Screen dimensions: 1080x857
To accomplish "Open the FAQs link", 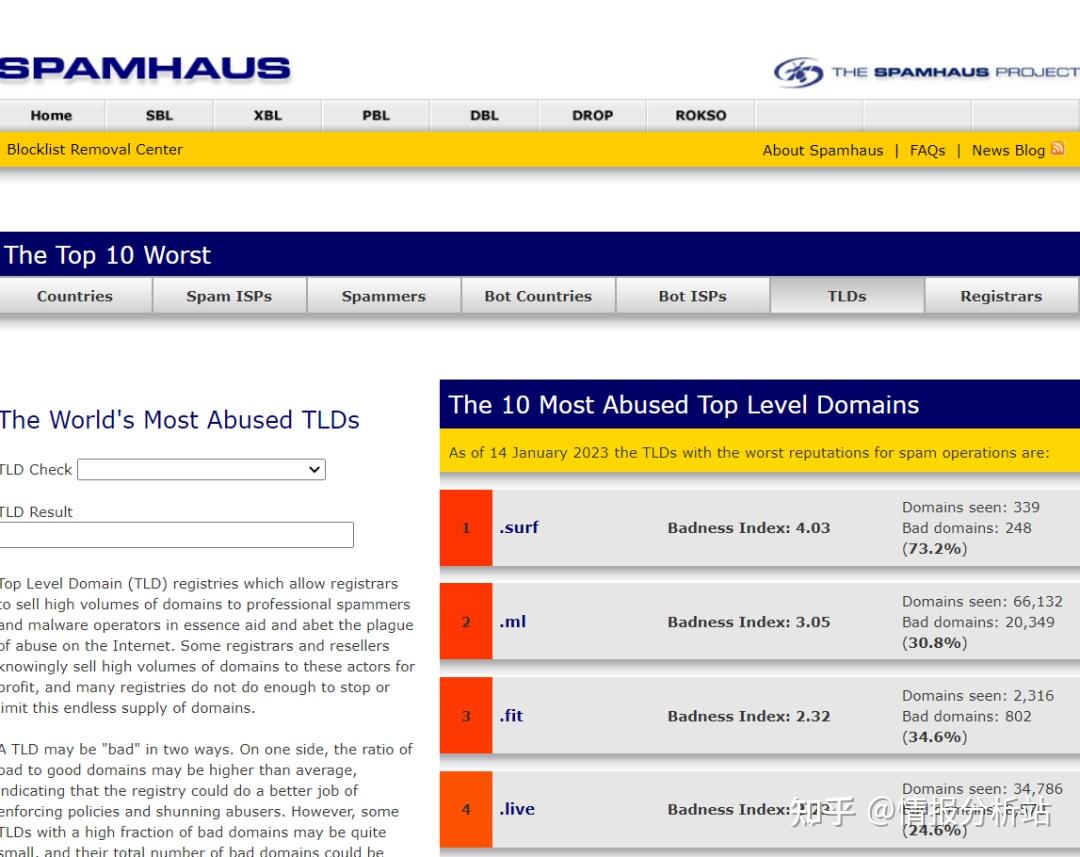I will tap(927, 150).
